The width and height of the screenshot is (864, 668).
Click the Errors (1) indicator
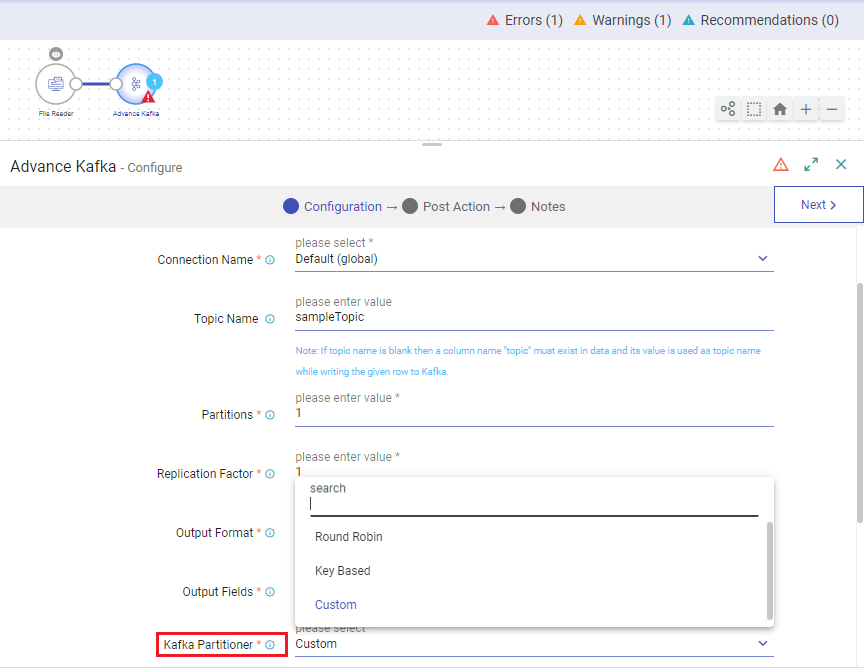(x=525, y=20)
